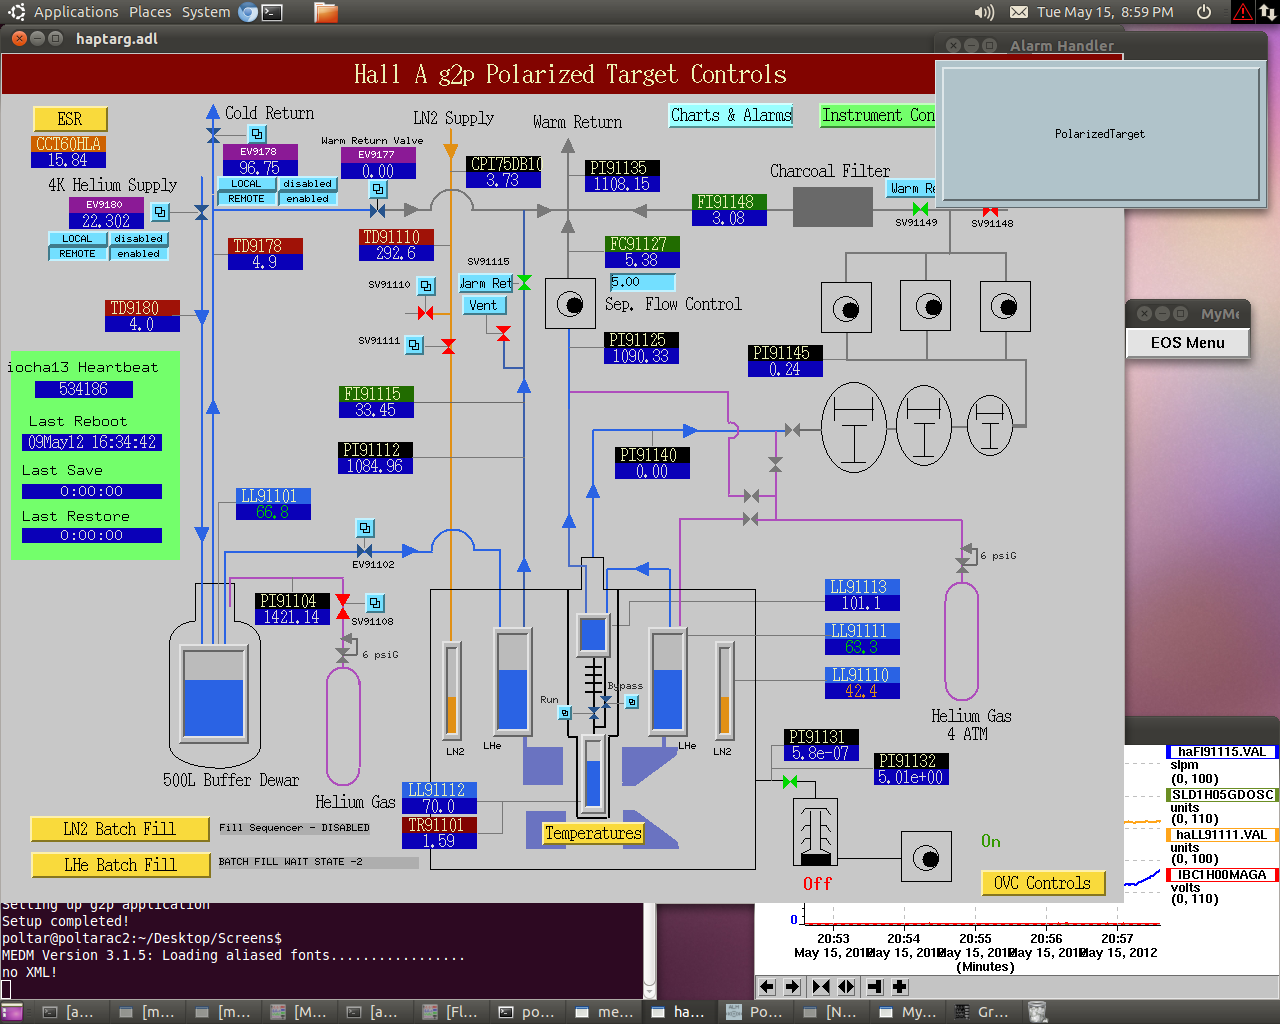Click the pump symbol next to OVC Controls
This screenshot has width=1280, height=1024.
click(x=927, y=857)
